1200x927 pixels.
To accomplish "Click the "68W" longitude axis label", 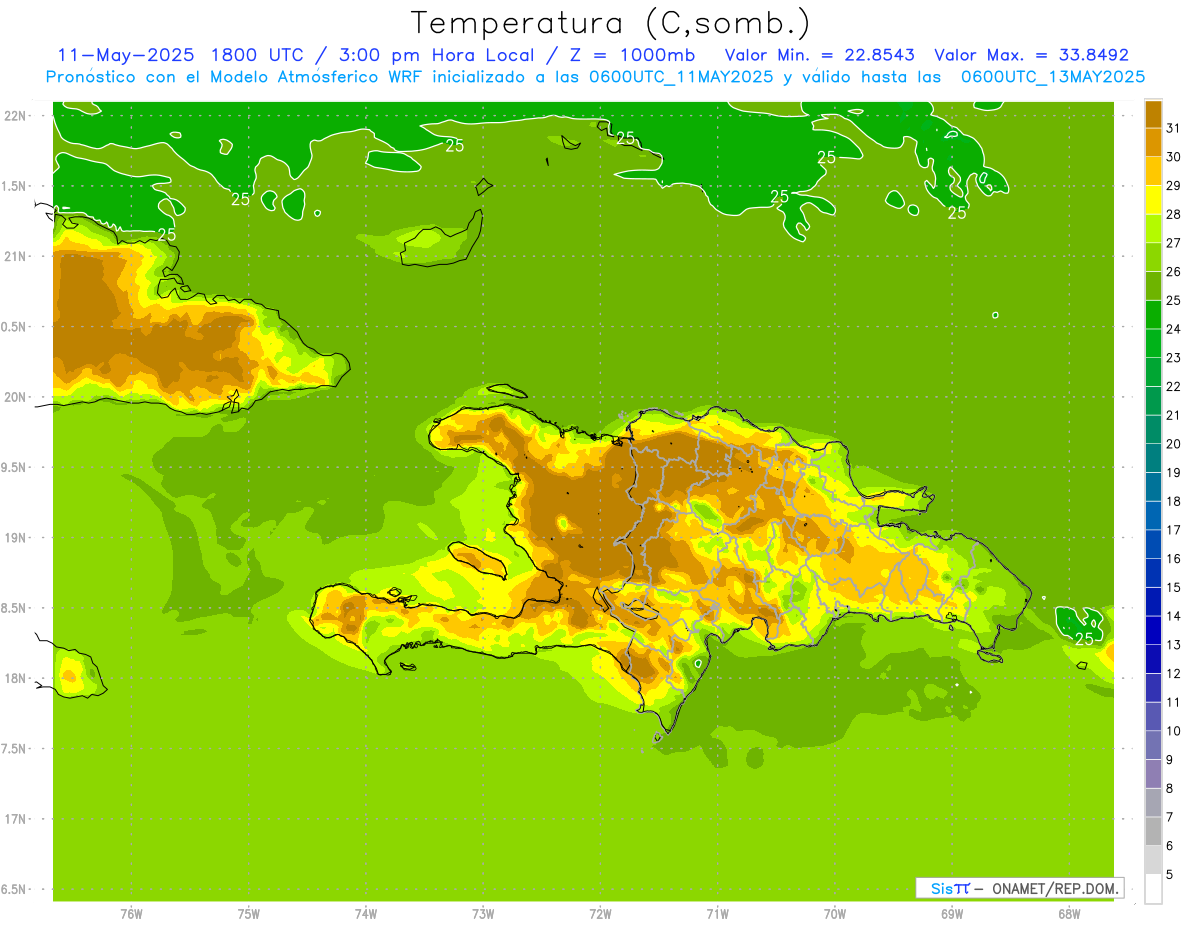I will pyautogui.click(x=1069, y=914).
